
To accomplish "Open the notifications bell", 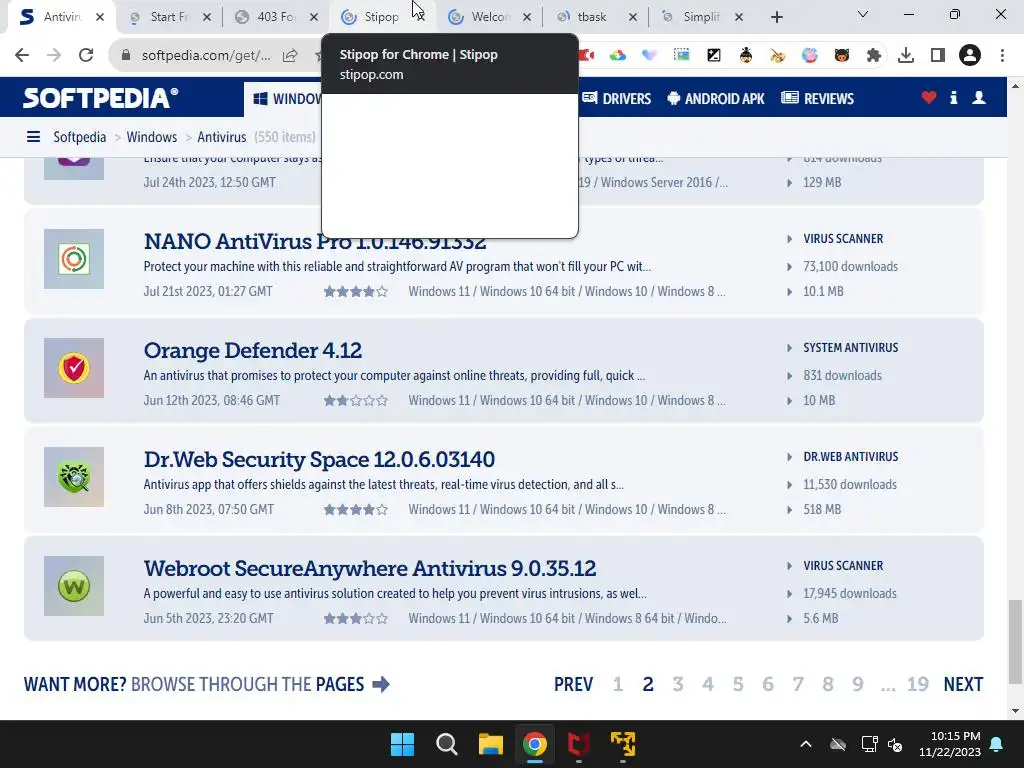I will 997,744.
